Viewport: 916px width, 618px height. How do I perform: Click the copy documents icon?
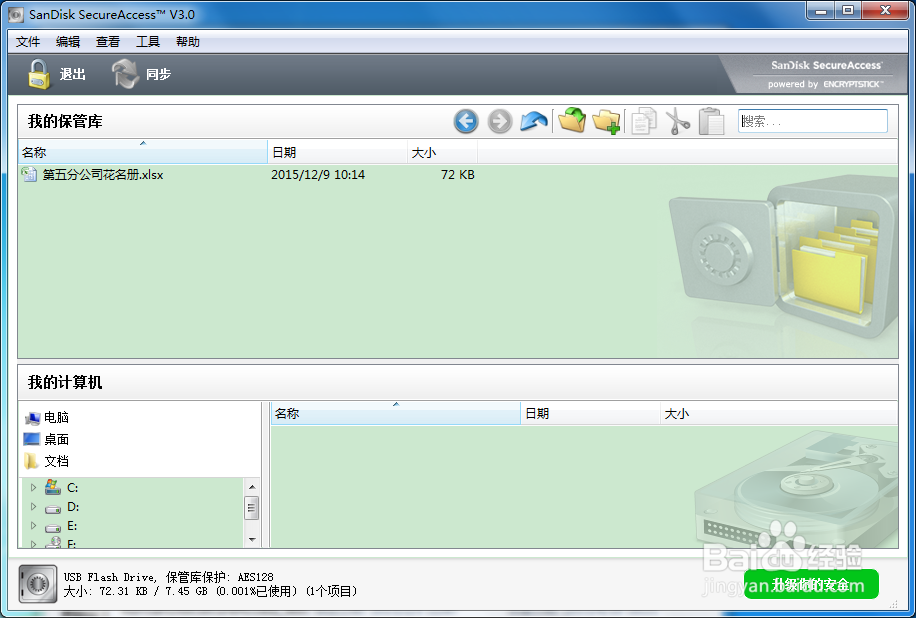(x=644, y=121)
